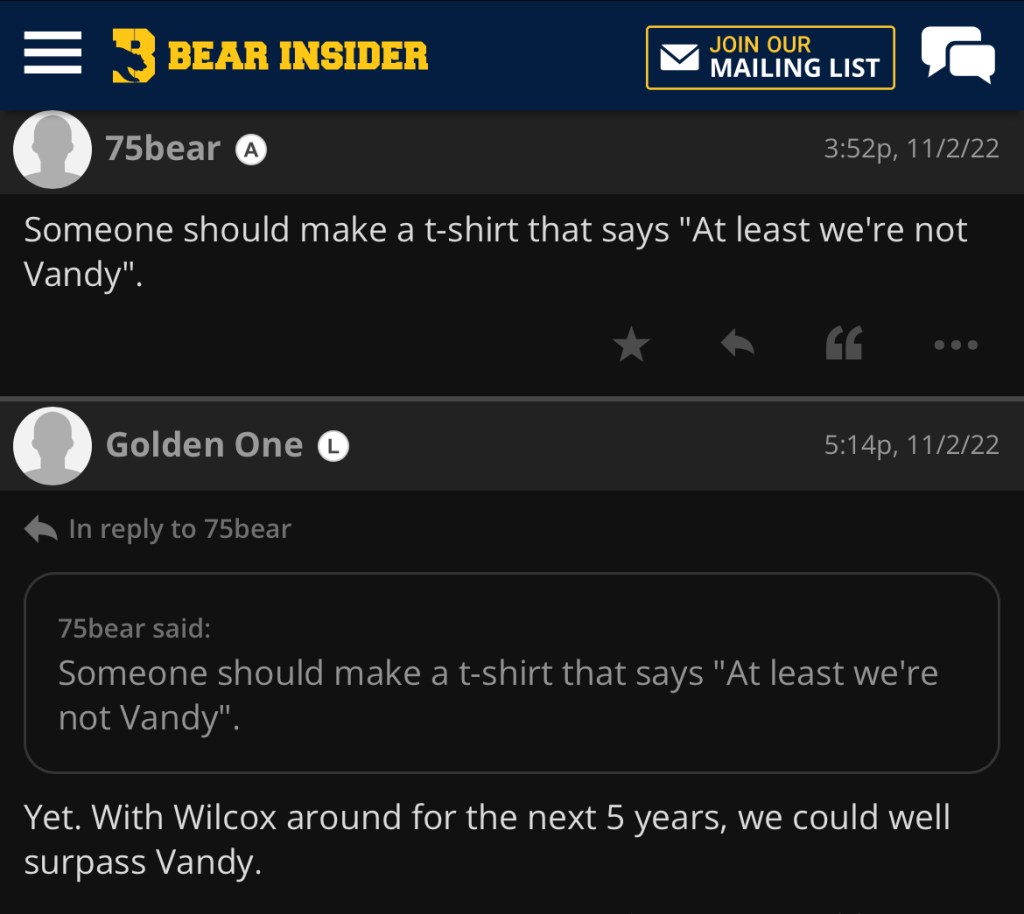Viewport: 1024px width, 914px height.
Task: Click the Bear Insider logo
Action: [134, 55]
